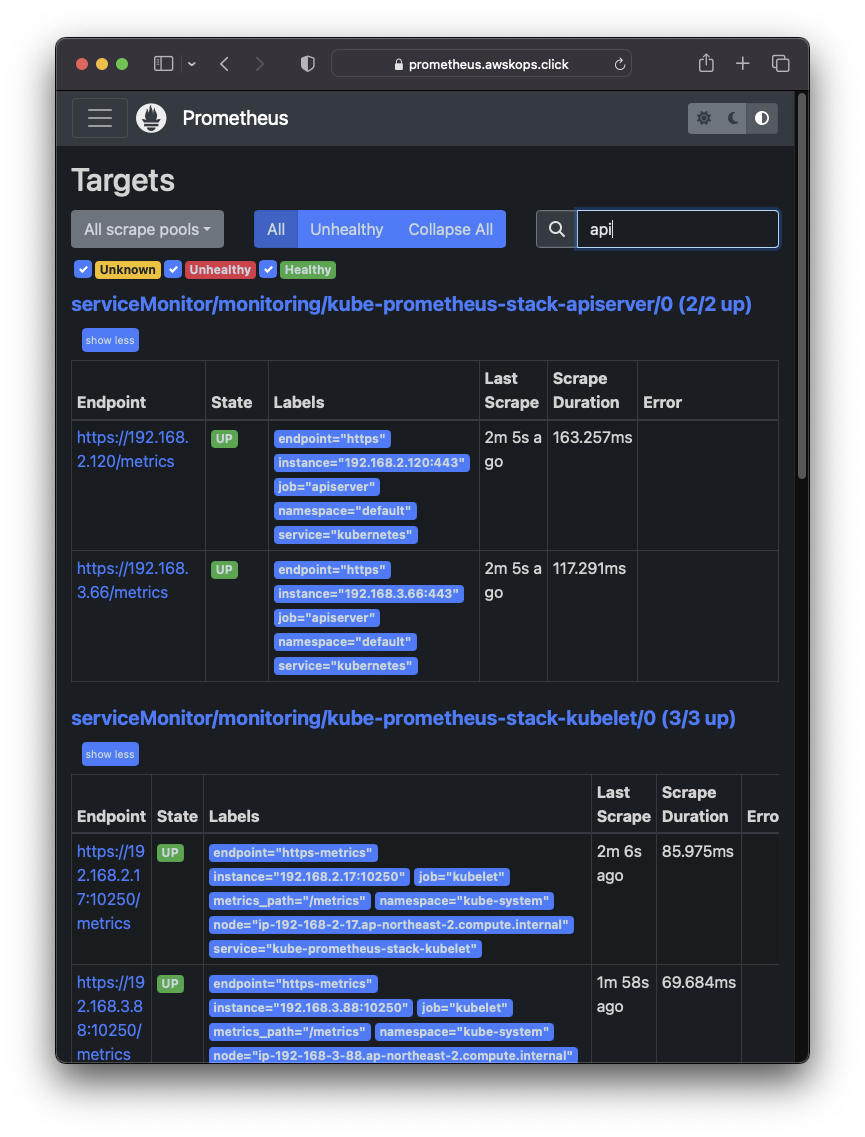Click UP state badge for 192.168.3.66

[224, 570]
